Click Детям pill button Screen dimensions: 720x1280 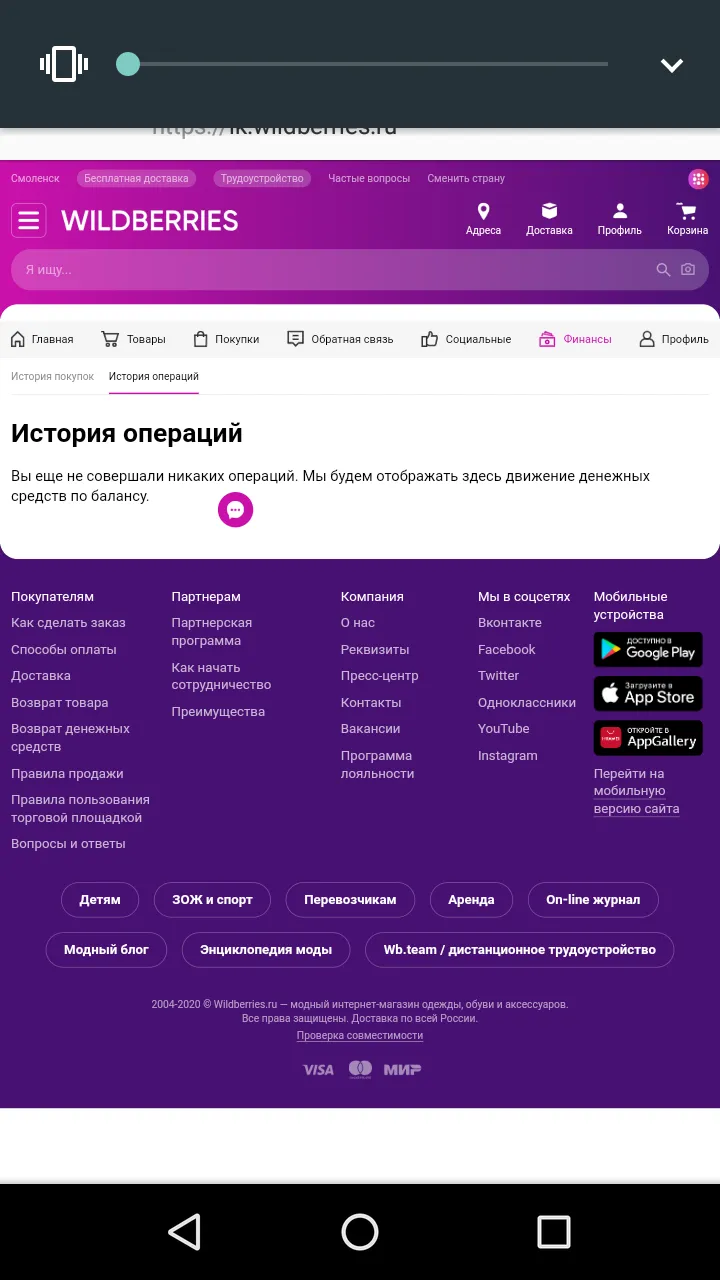tap(100, 899)
